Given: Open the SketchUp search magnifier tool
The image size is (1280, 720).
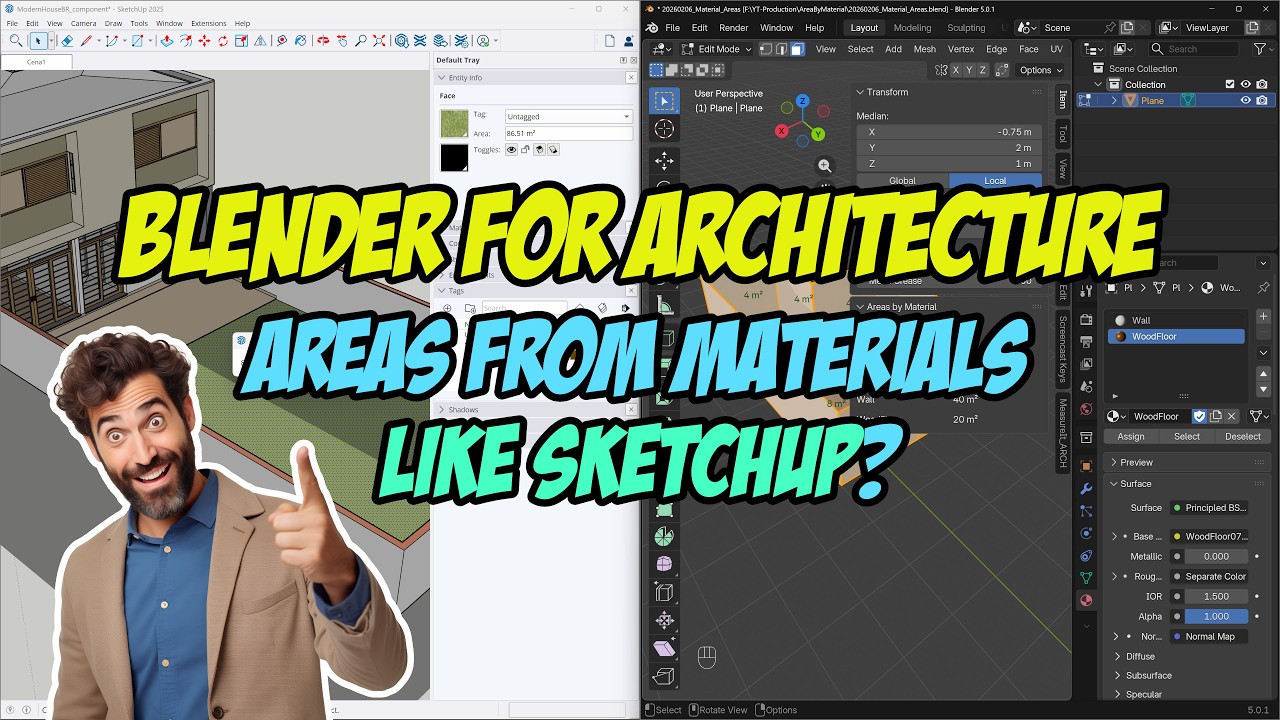Looking at the screenshot, I should [16, 41].
